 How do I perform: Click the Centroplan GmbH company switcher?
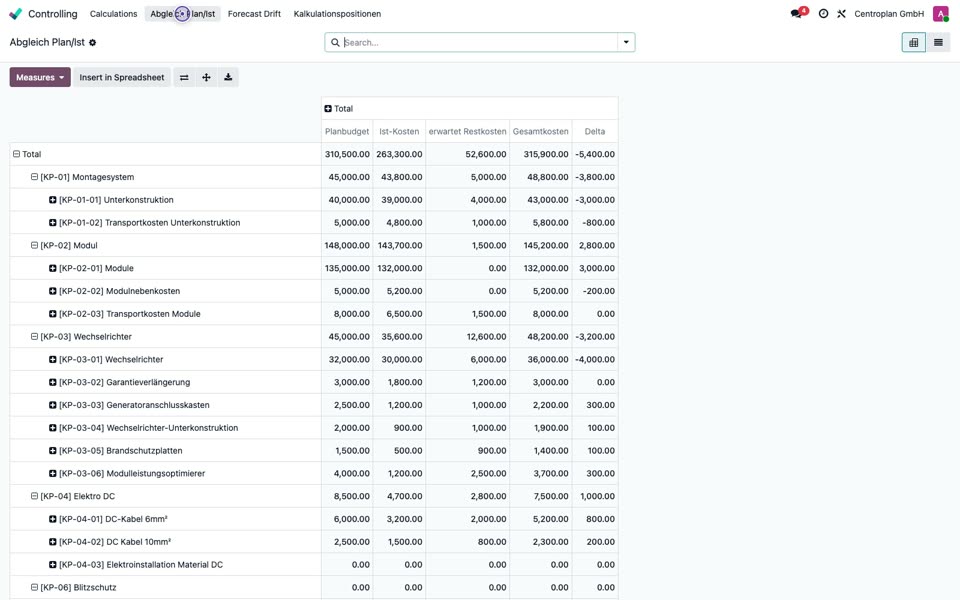click(889, 13)
